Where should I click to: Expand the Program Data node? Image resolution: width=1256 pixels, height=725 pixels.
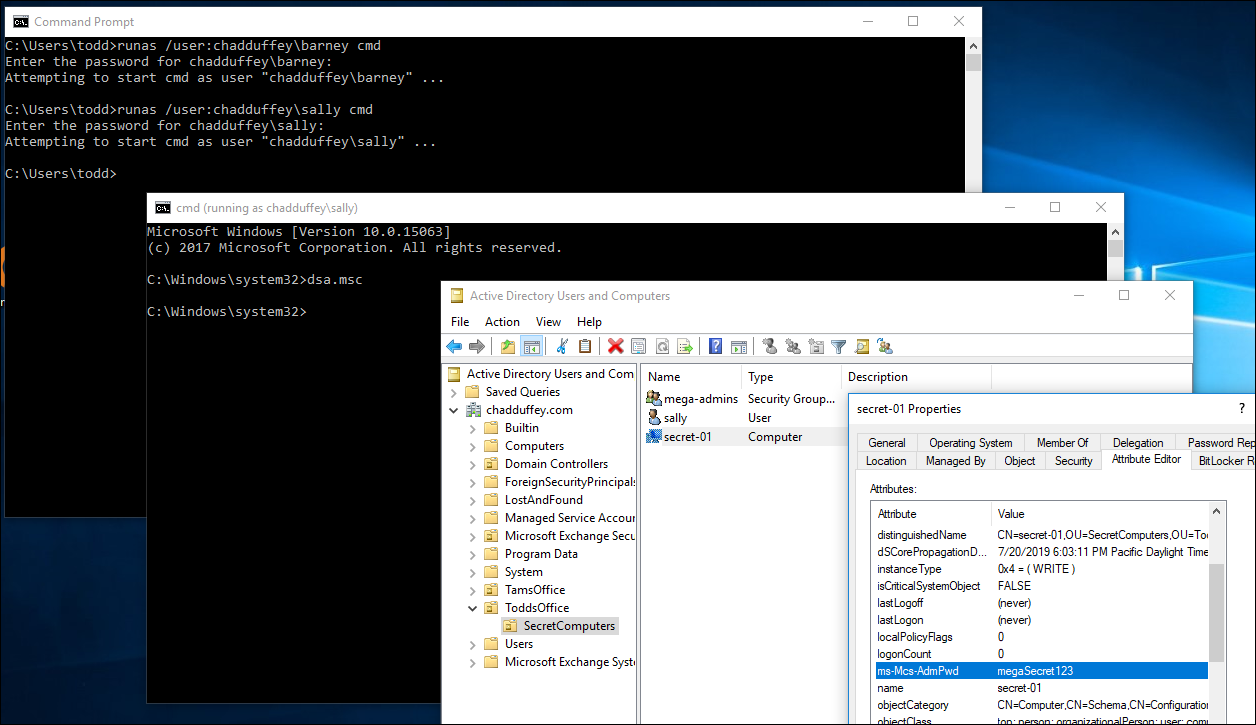(473, 554)
